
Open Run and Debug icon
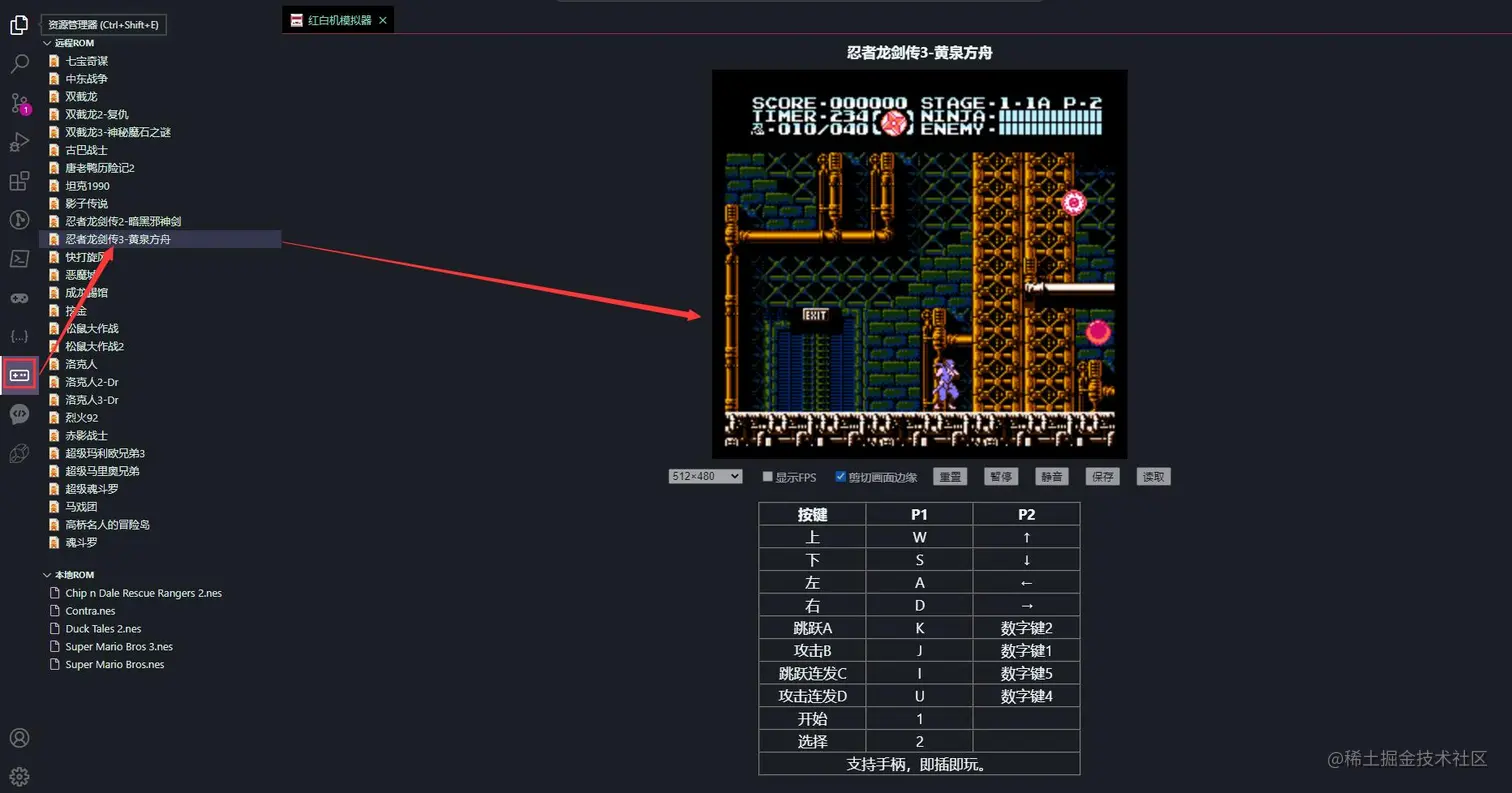point(19,142)
